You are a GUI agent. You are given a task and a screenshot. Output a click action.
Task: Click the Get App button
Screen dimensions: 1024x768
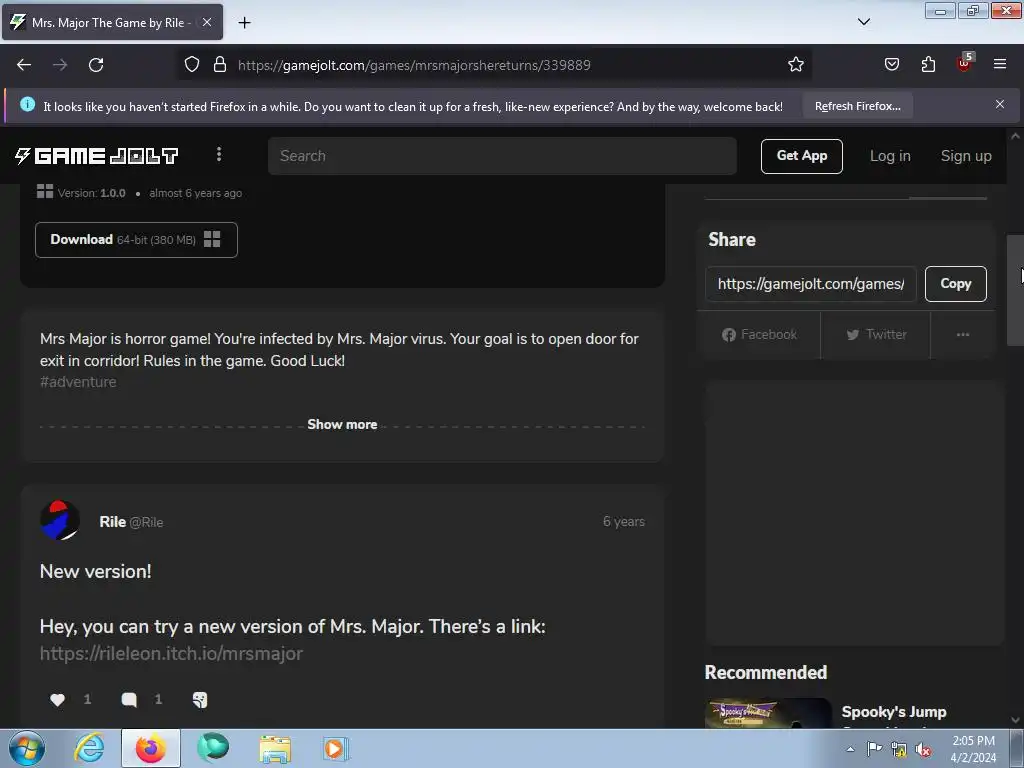click(x=801, y=156)
